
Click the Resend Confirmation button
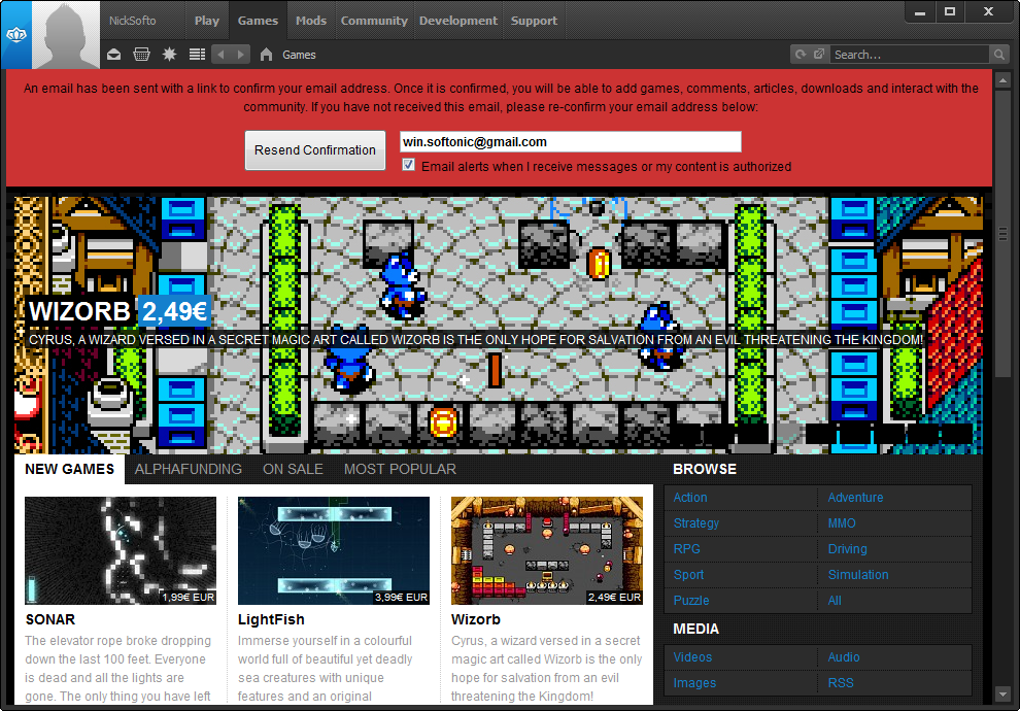tap(315, 150)
